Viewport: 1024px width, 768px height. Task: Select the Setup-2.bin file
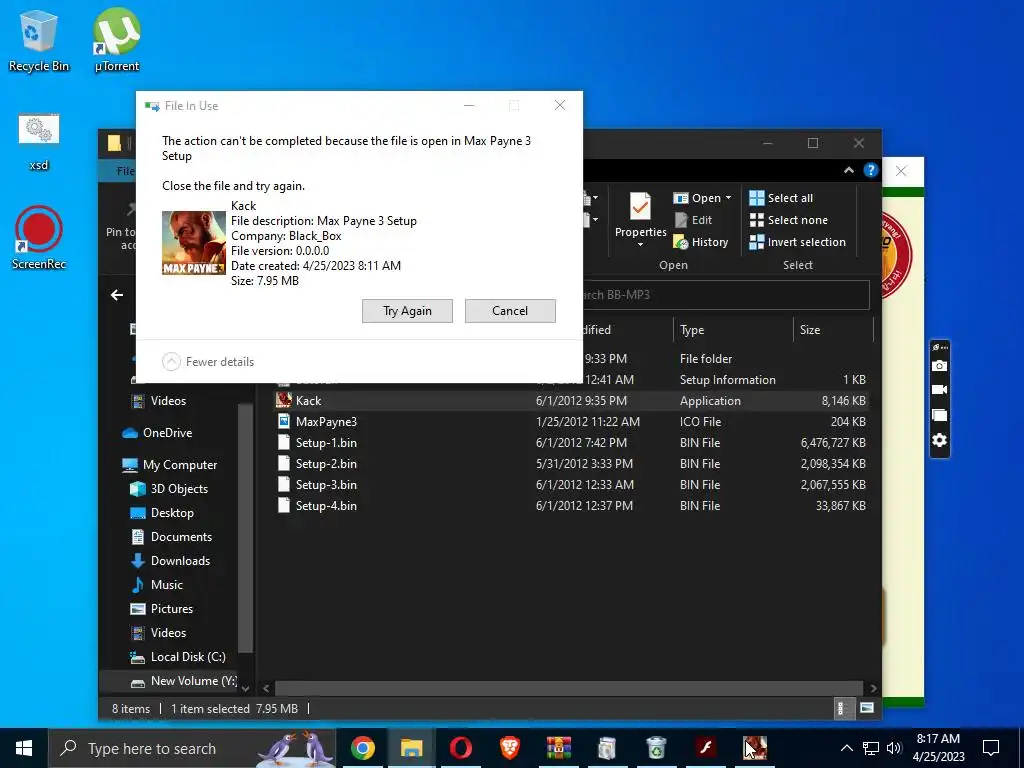(571, 464)
